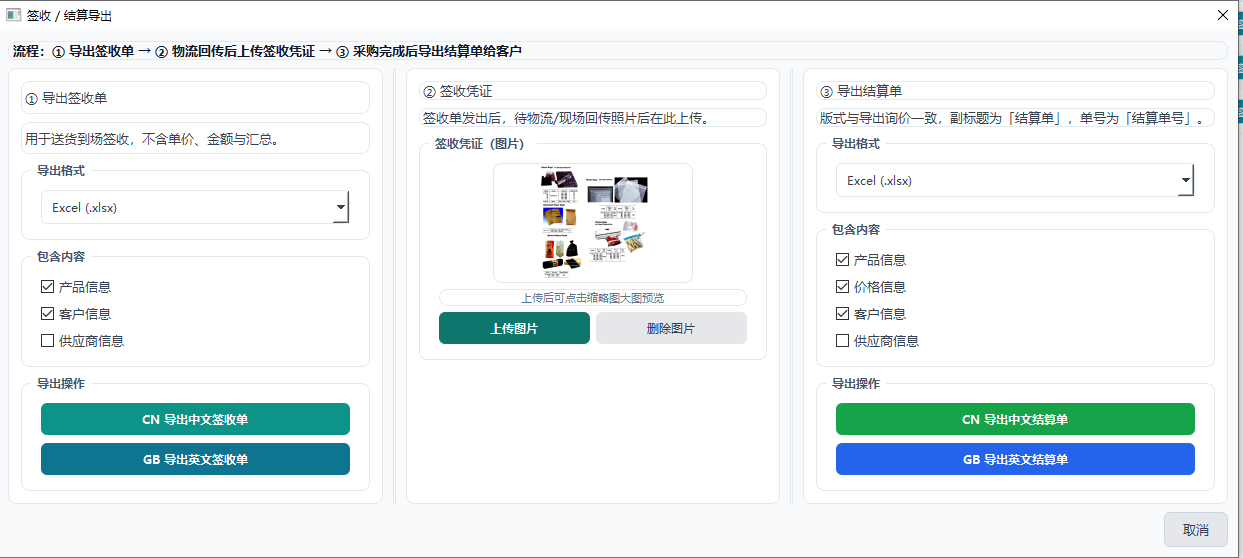Click 包含内容 group label in 导出结算单 panel
The height and width of the screenshot is (558, 1243).
856,230
